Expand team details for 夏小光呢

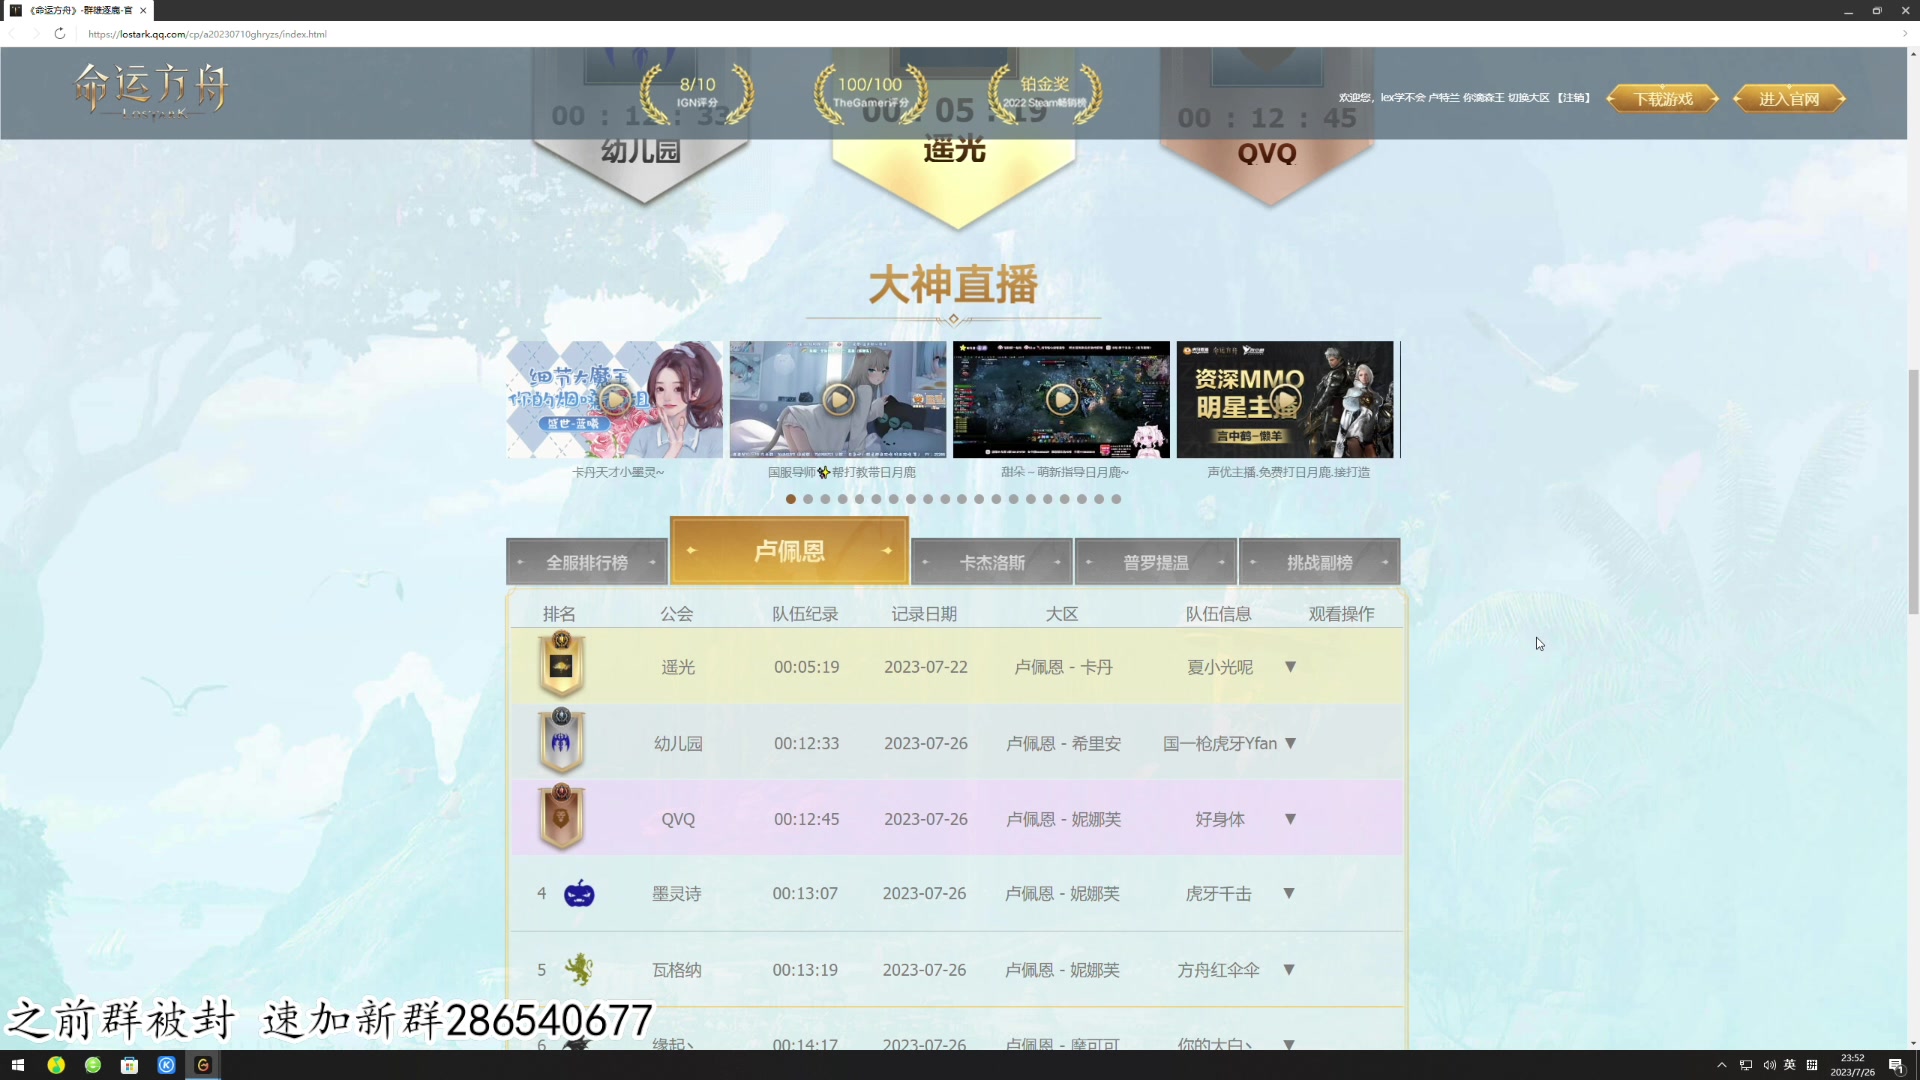click(1291, 666)
